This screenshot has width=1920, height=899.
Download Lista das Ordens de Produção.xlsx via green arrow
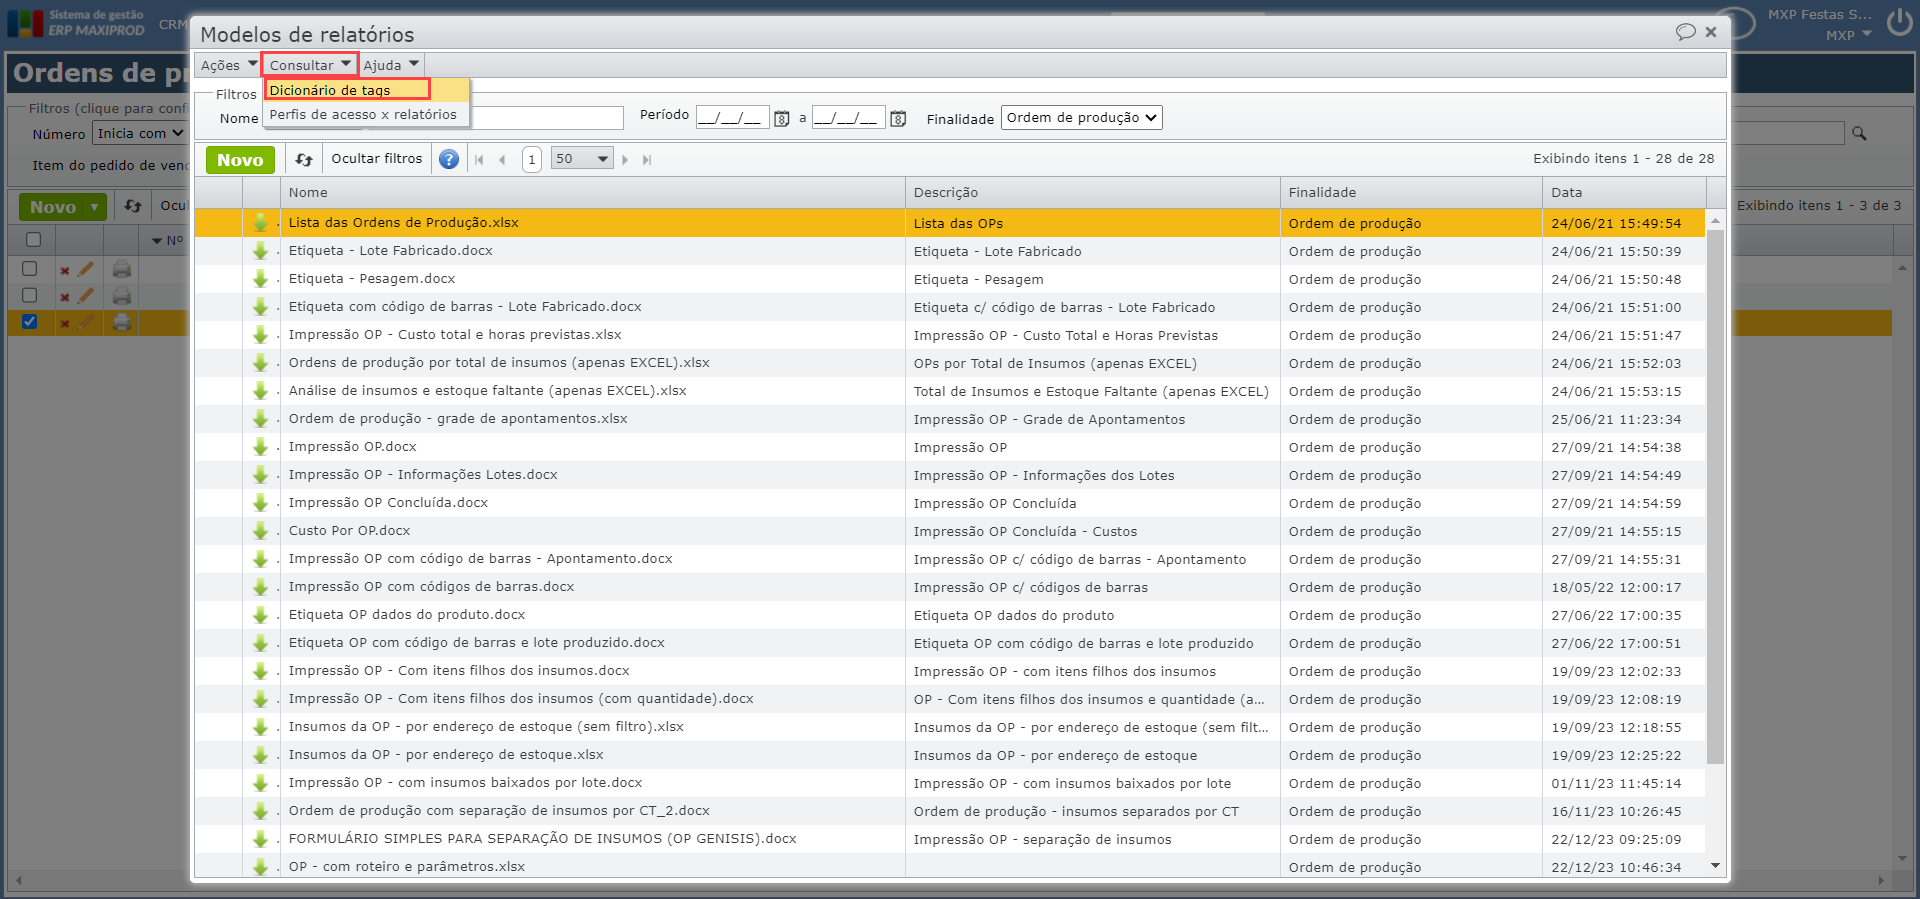coord(260,223)
